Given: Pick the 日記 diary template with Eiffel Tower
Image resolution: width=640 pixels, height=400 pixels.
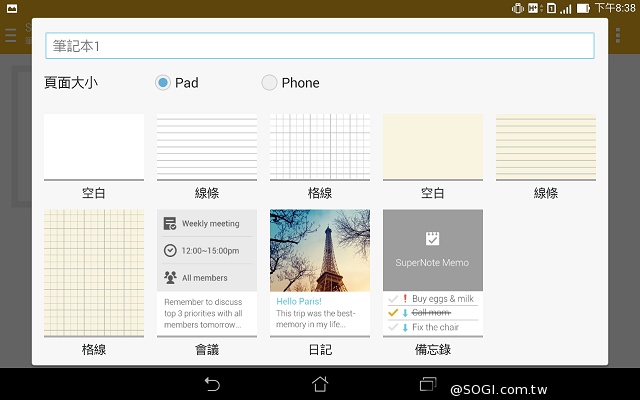Looking at the screenshot, I should pyautogui.click(x=320, y=273).
